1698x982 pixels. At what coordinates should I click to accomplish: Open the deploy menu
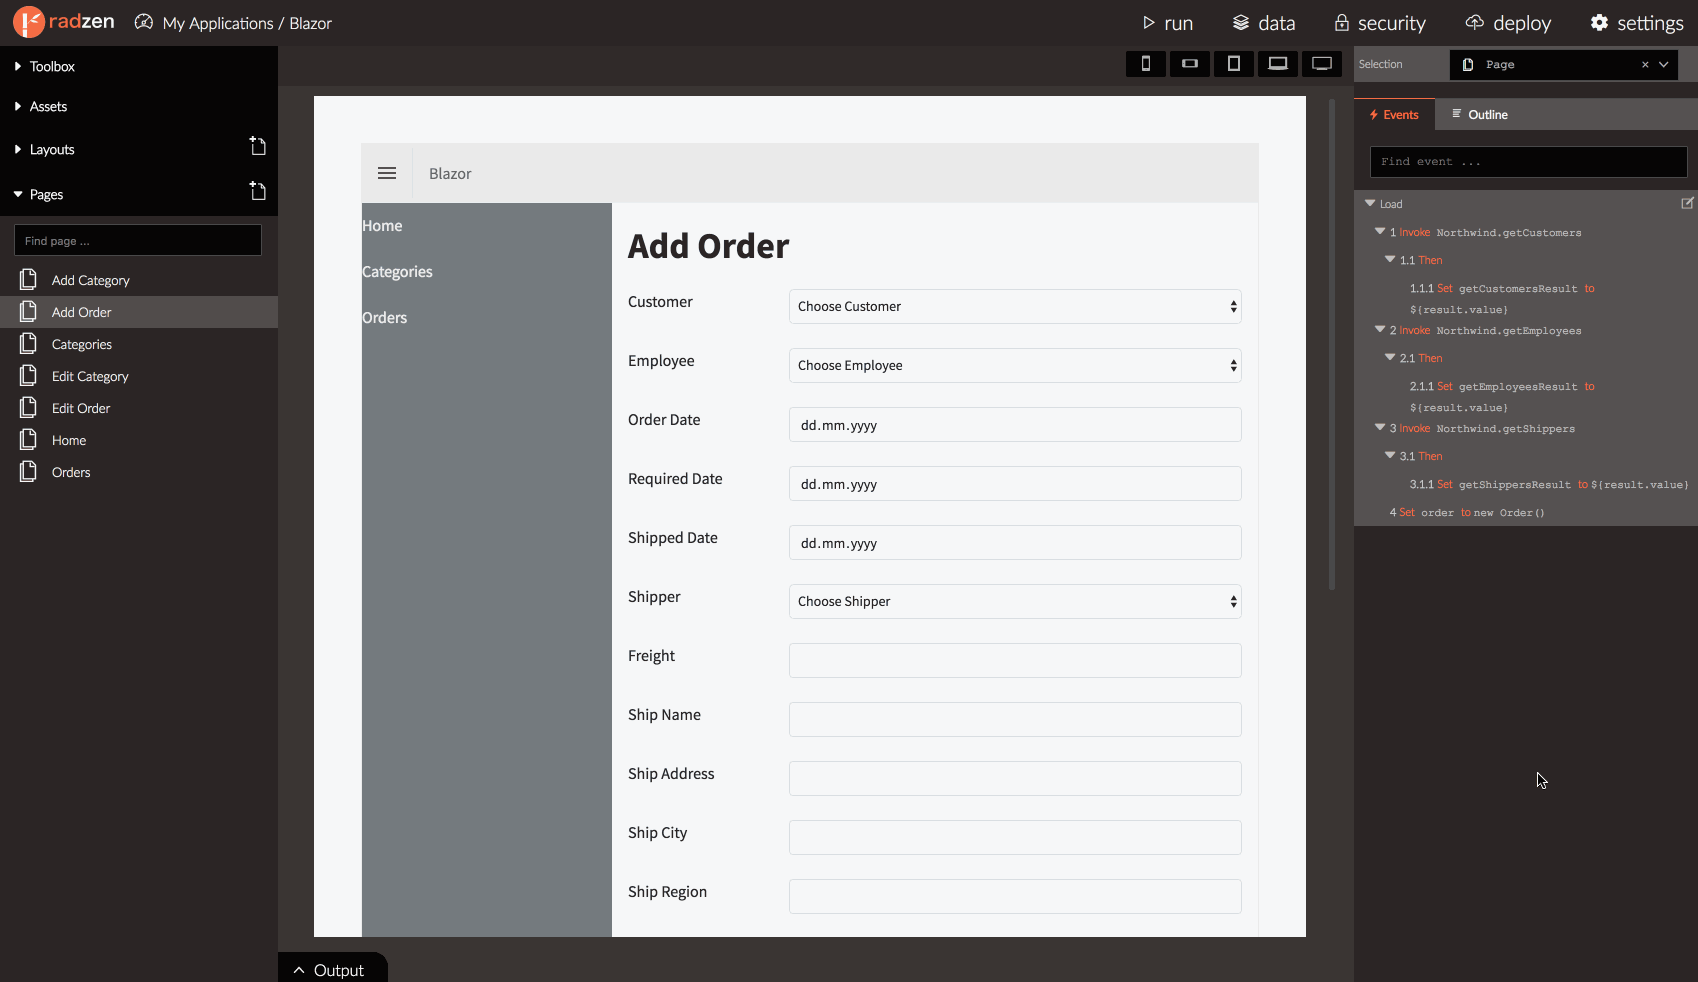pyautogui.click(x=1508, y=23)
